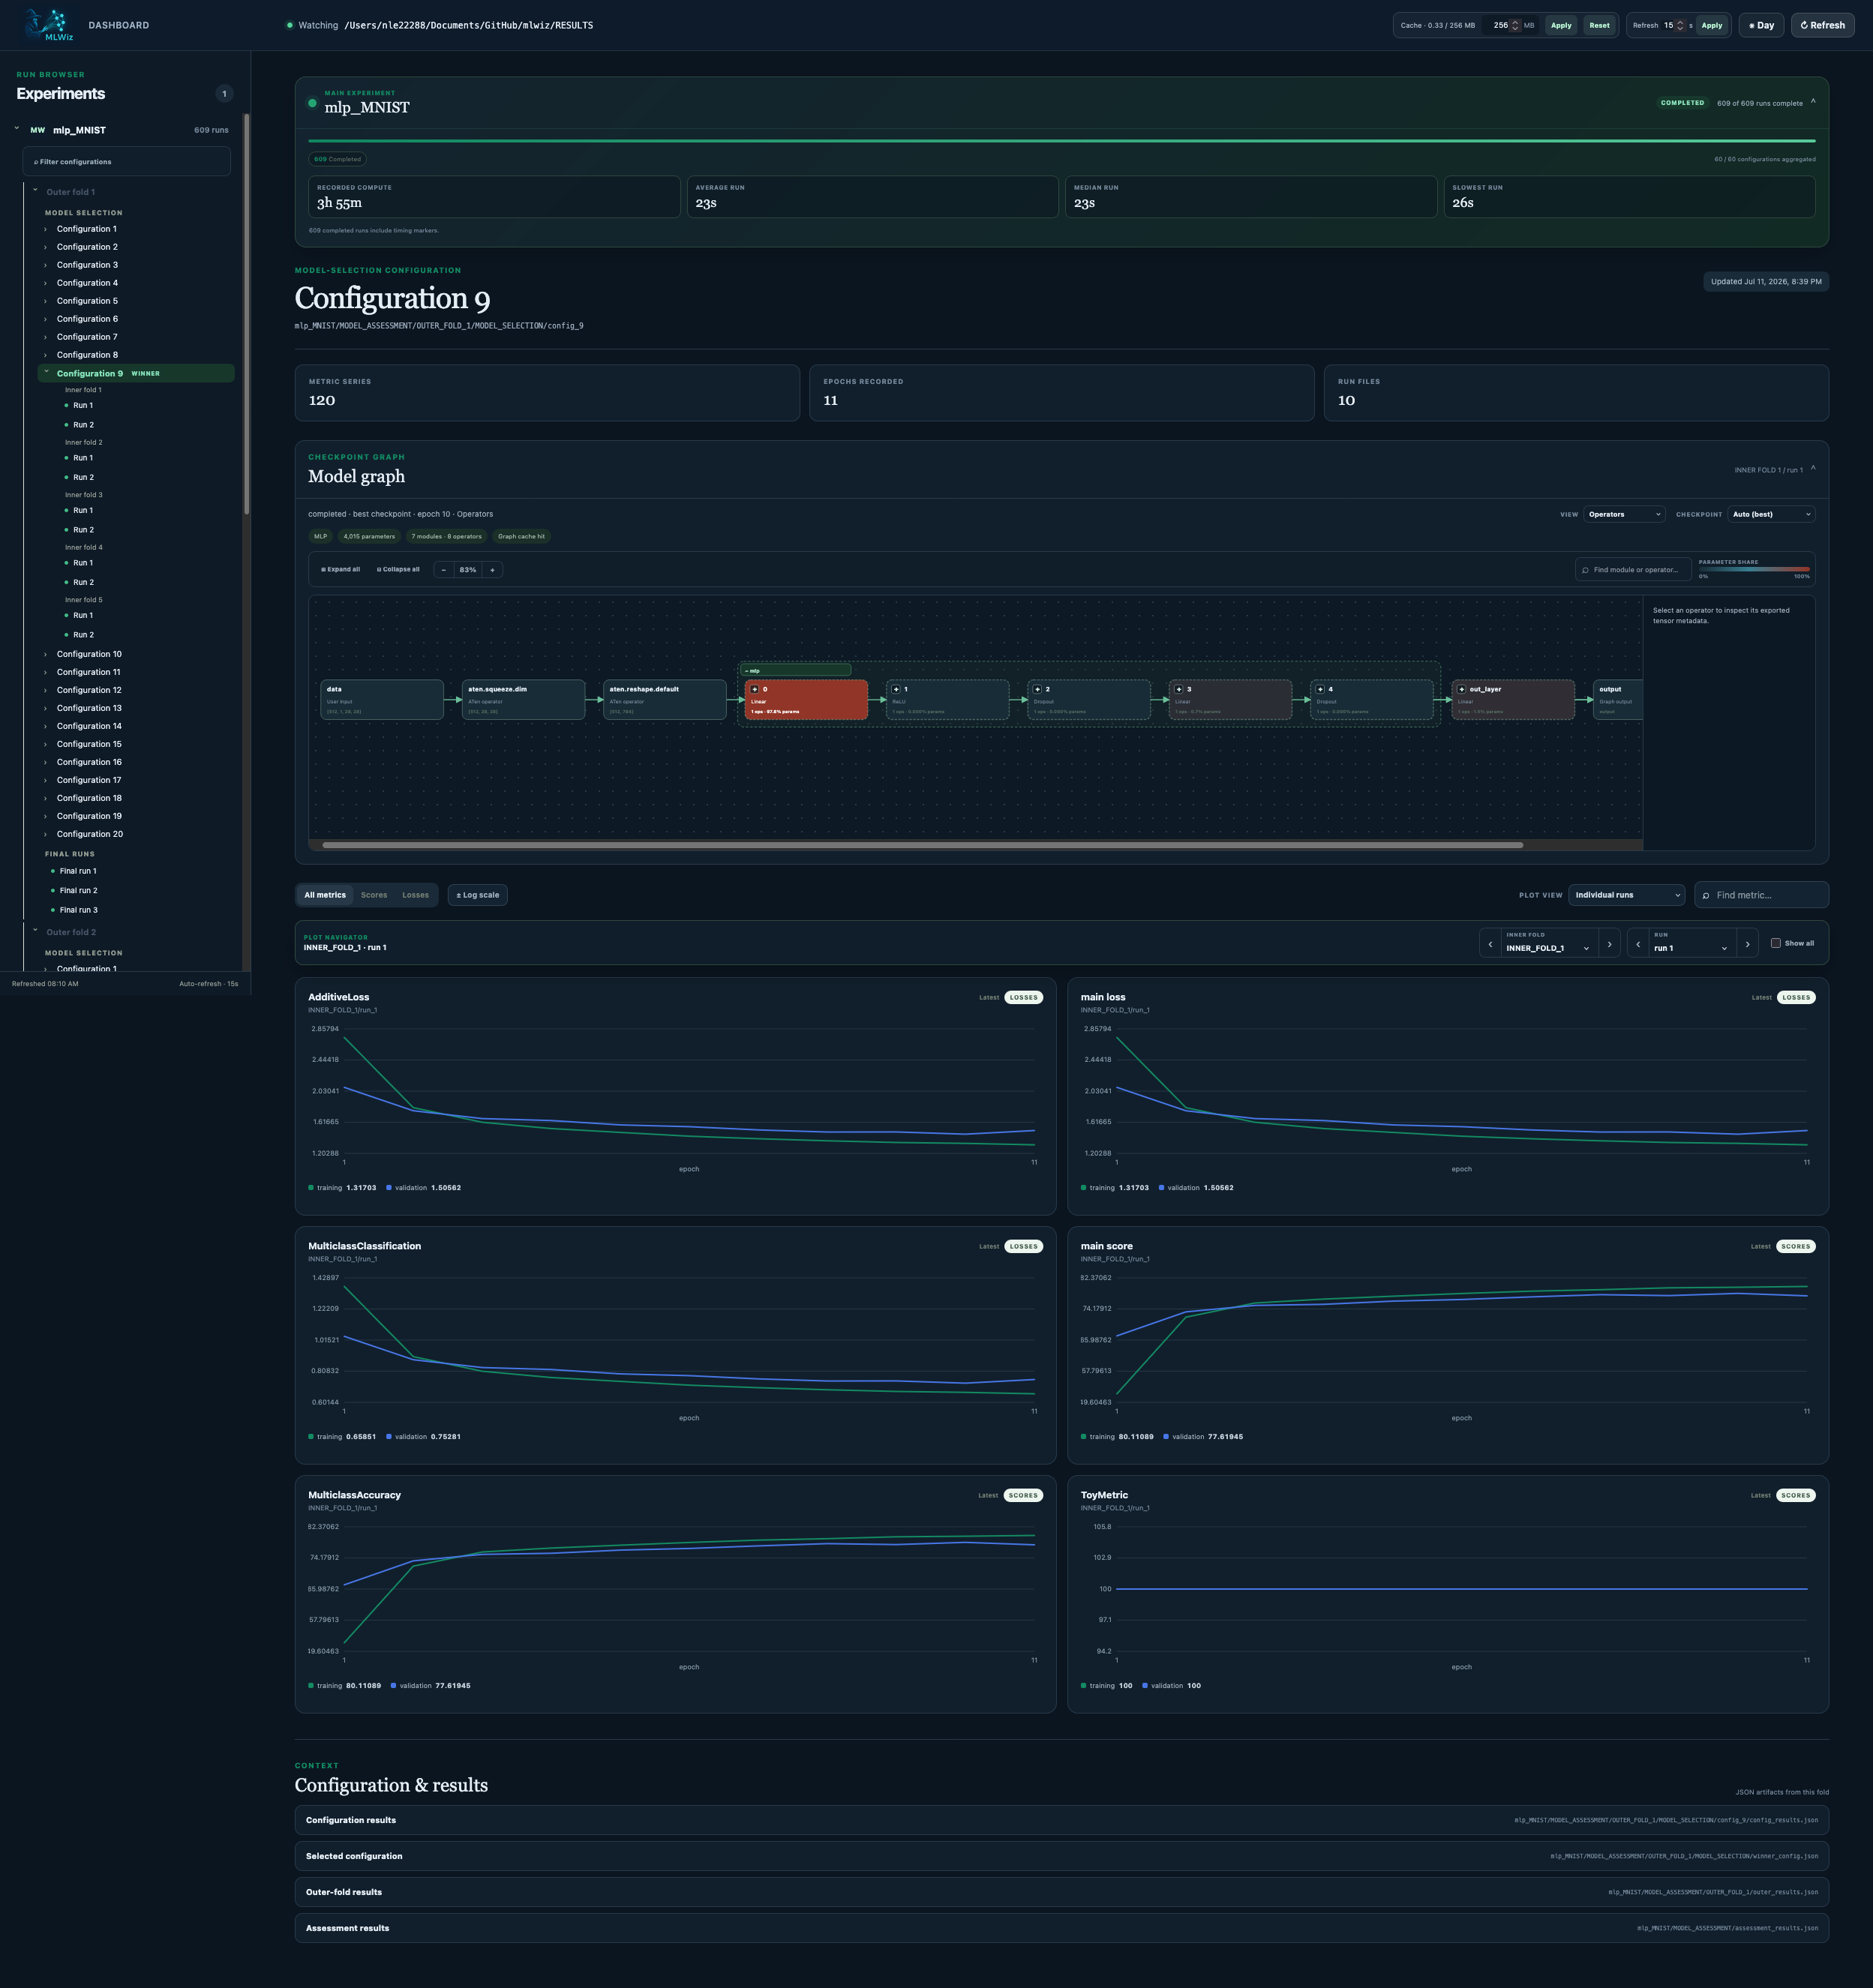Go to next inner fold arrow

(1609, 943)
